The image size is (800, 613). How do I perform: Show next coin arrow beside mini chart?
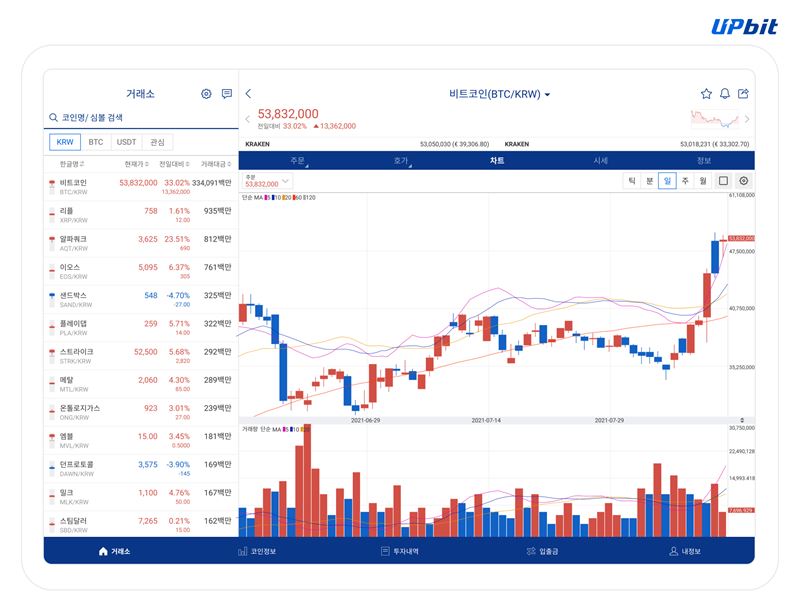pos(747,119)
